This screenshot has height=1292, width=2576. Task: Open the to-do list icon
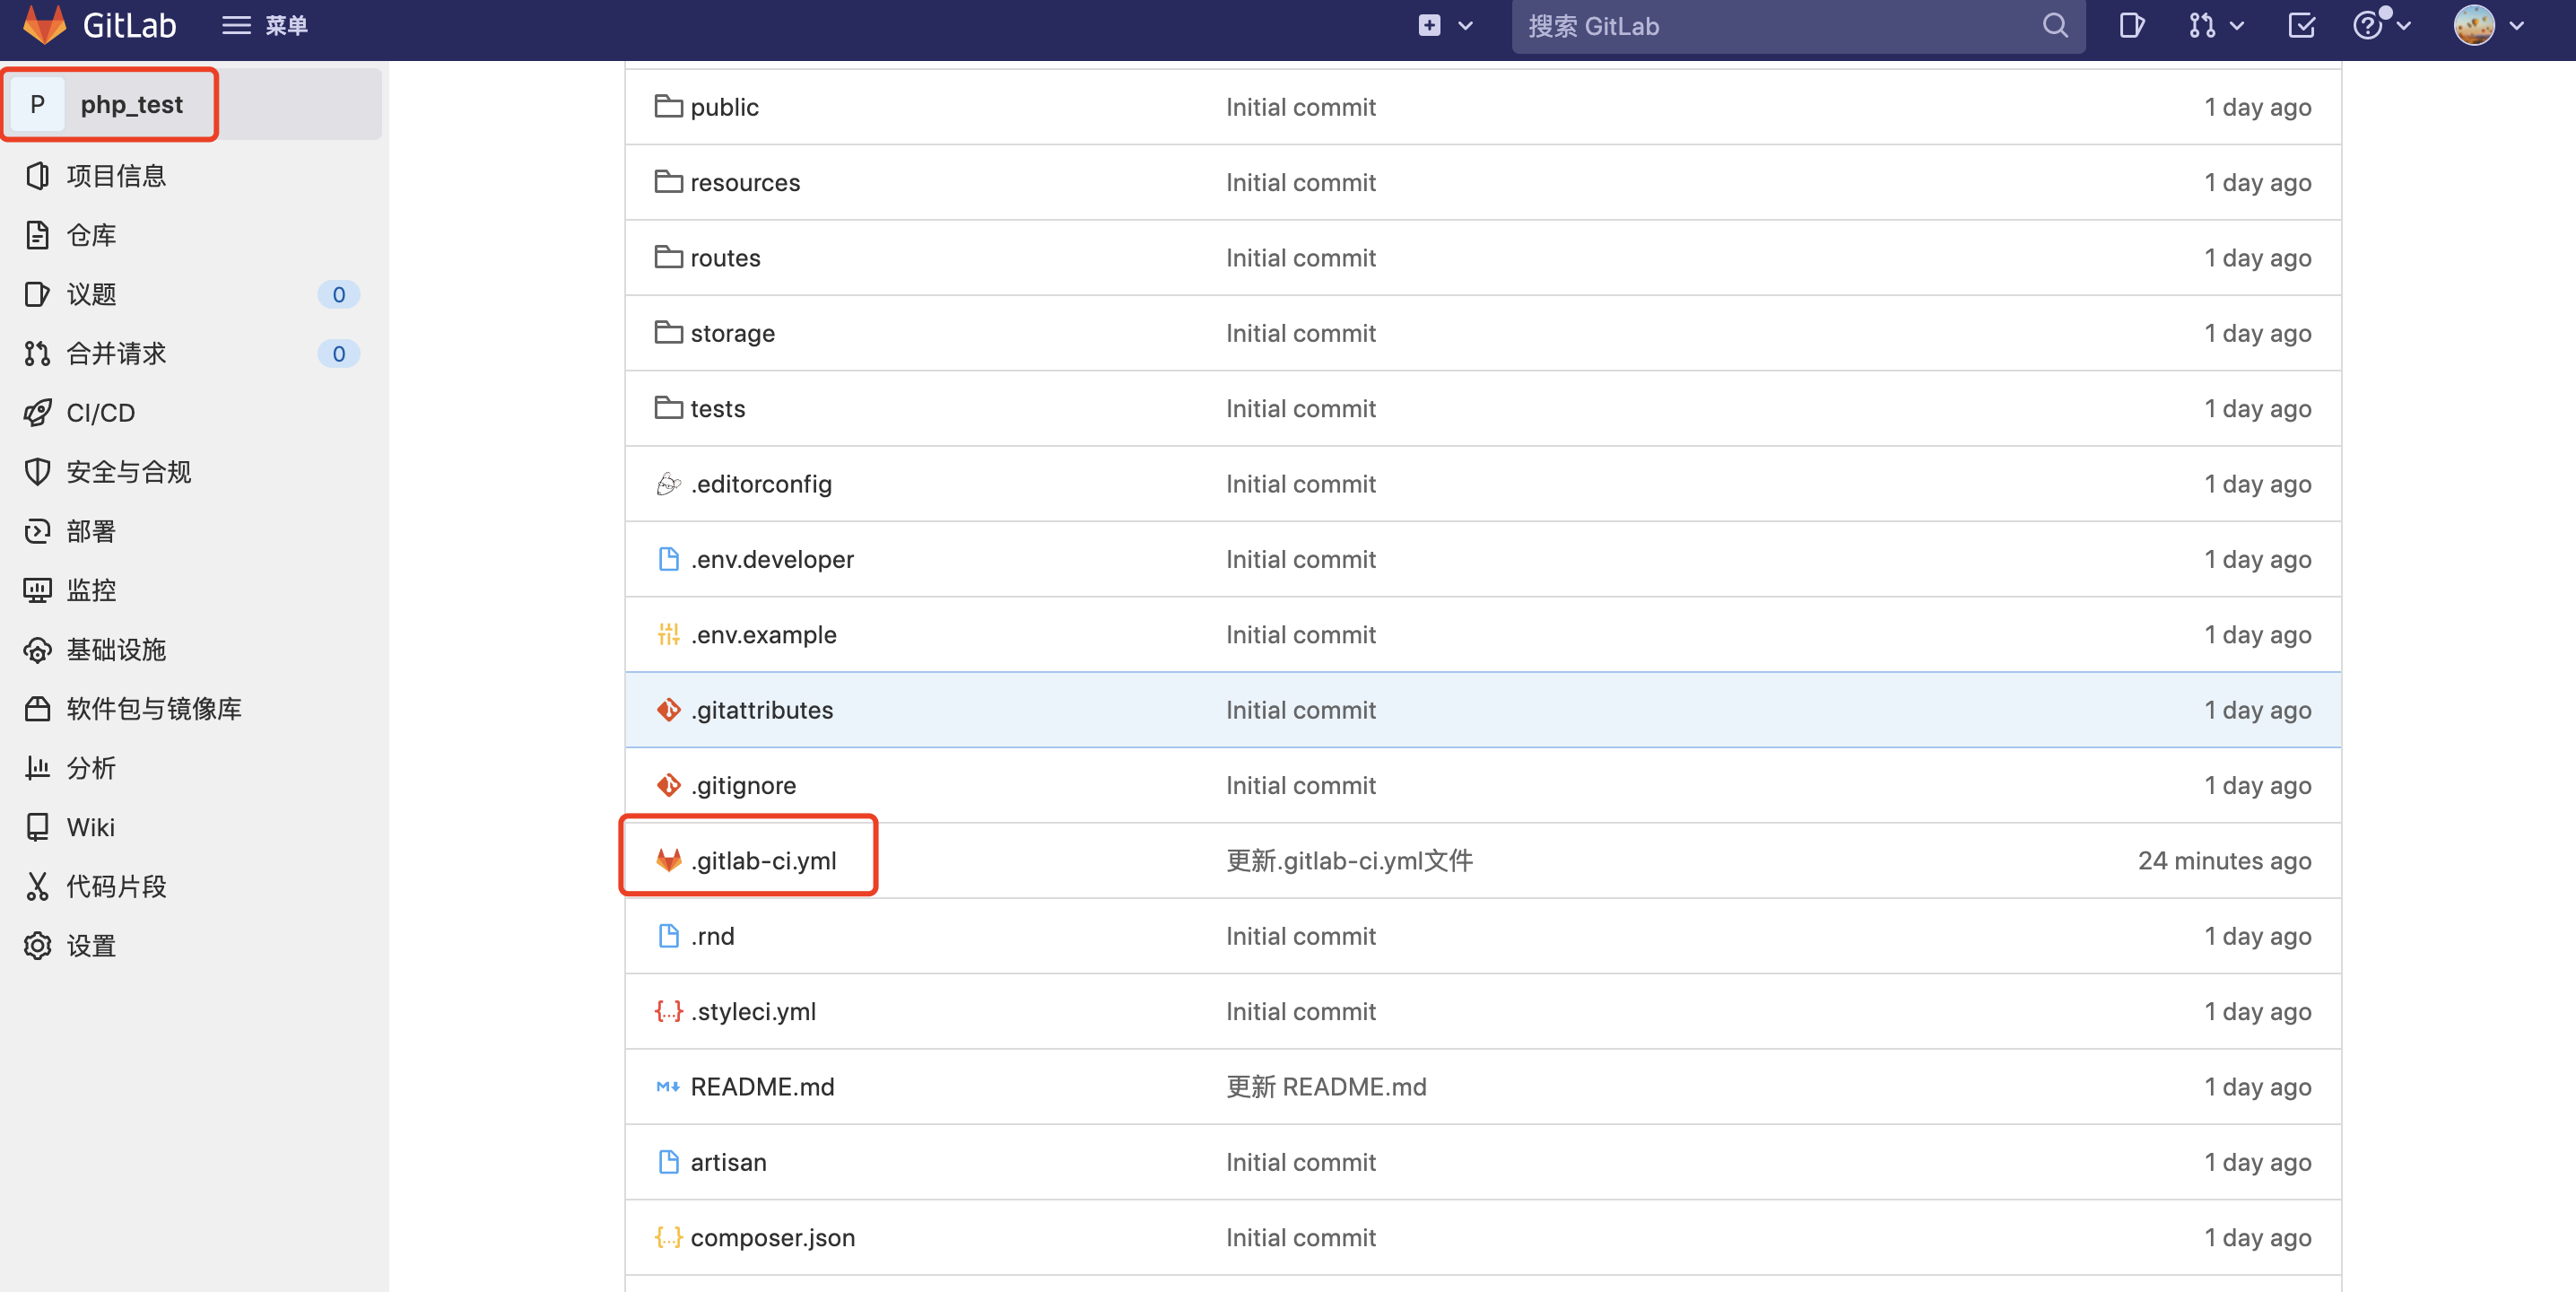tap(2300, 25)
